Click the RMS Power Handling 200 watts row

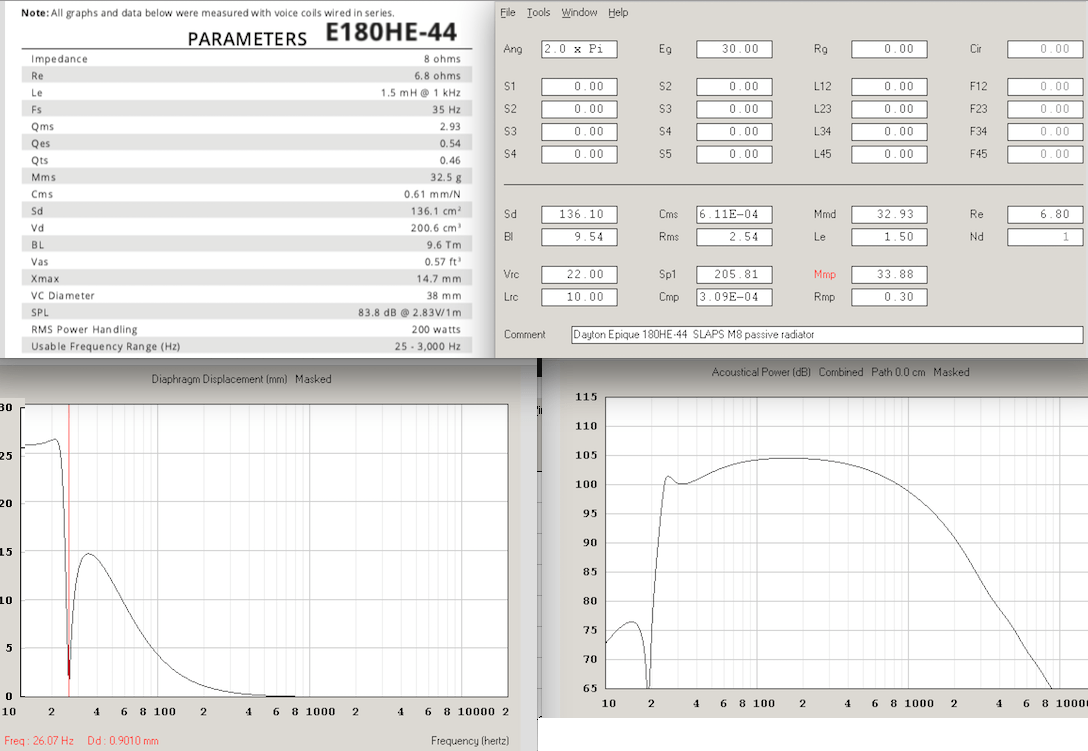(x=246, y=329)
